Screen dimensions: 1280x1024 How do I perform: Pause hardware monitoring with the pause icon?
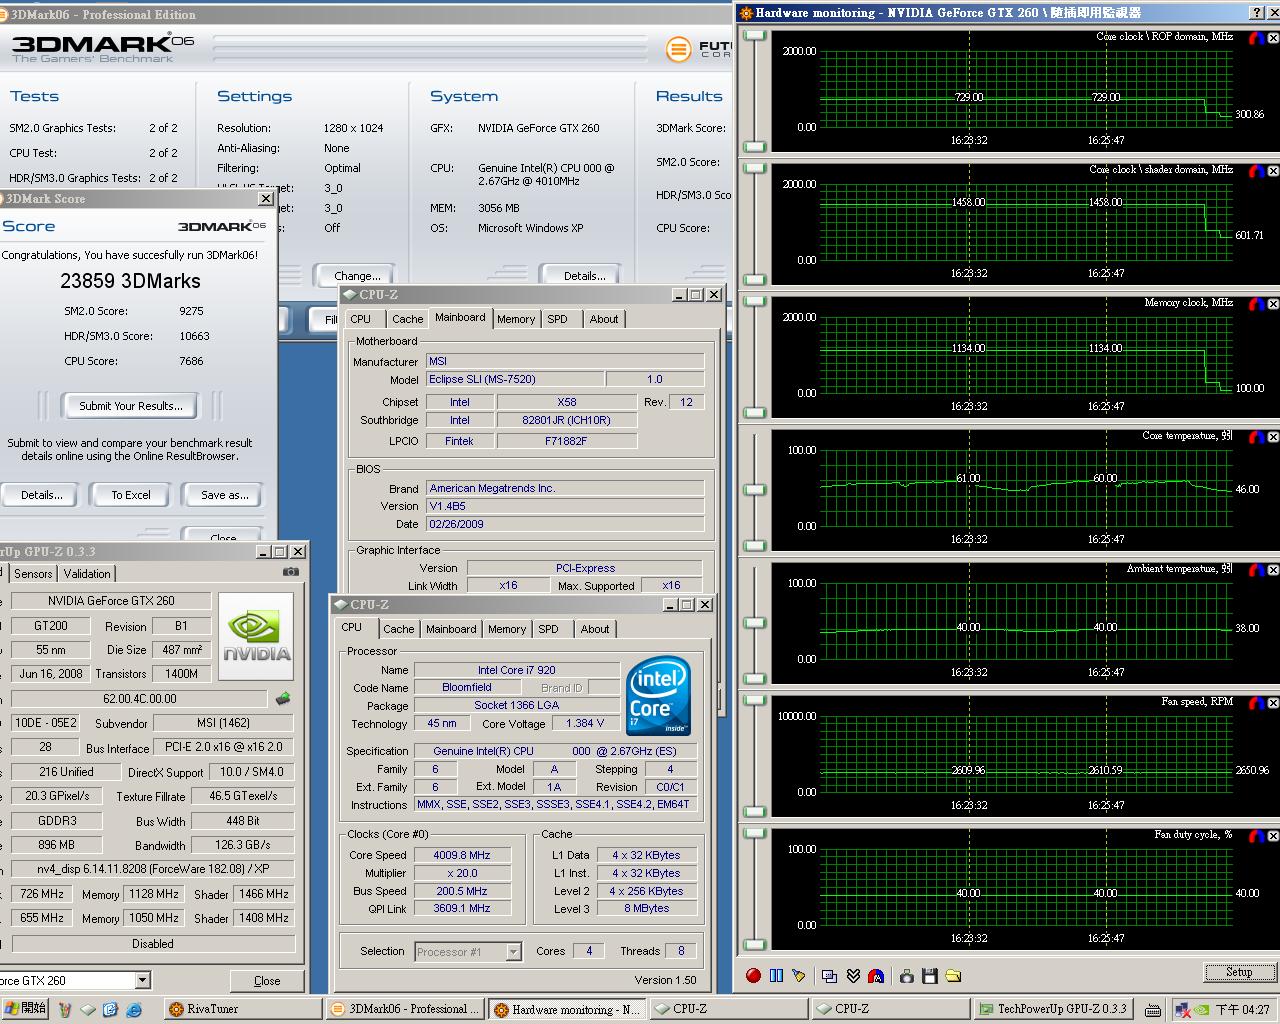pyautogui.click(x=776, y=976)
